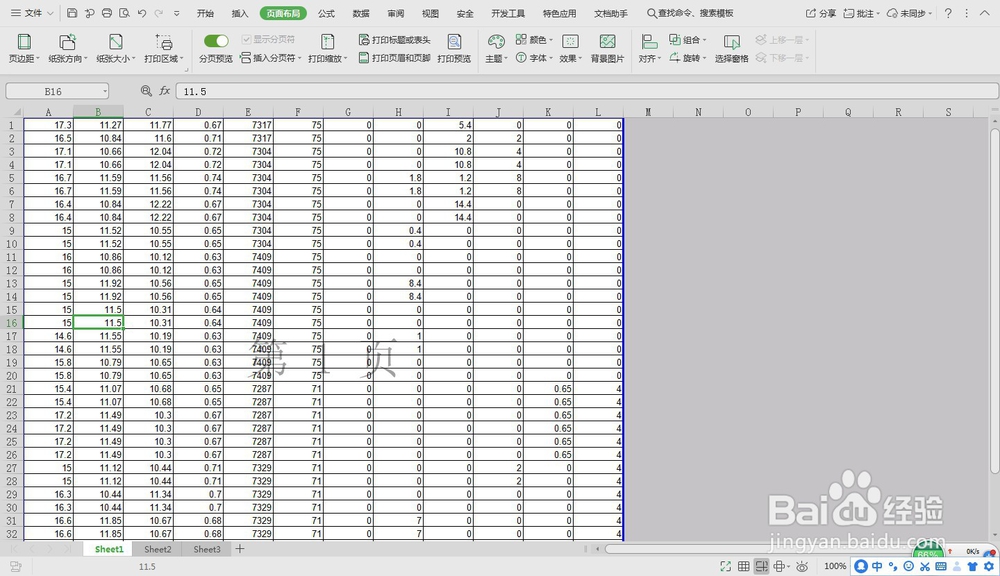
Task: Open quick print preview icon next to printer
Action: [x=124, y=13]
